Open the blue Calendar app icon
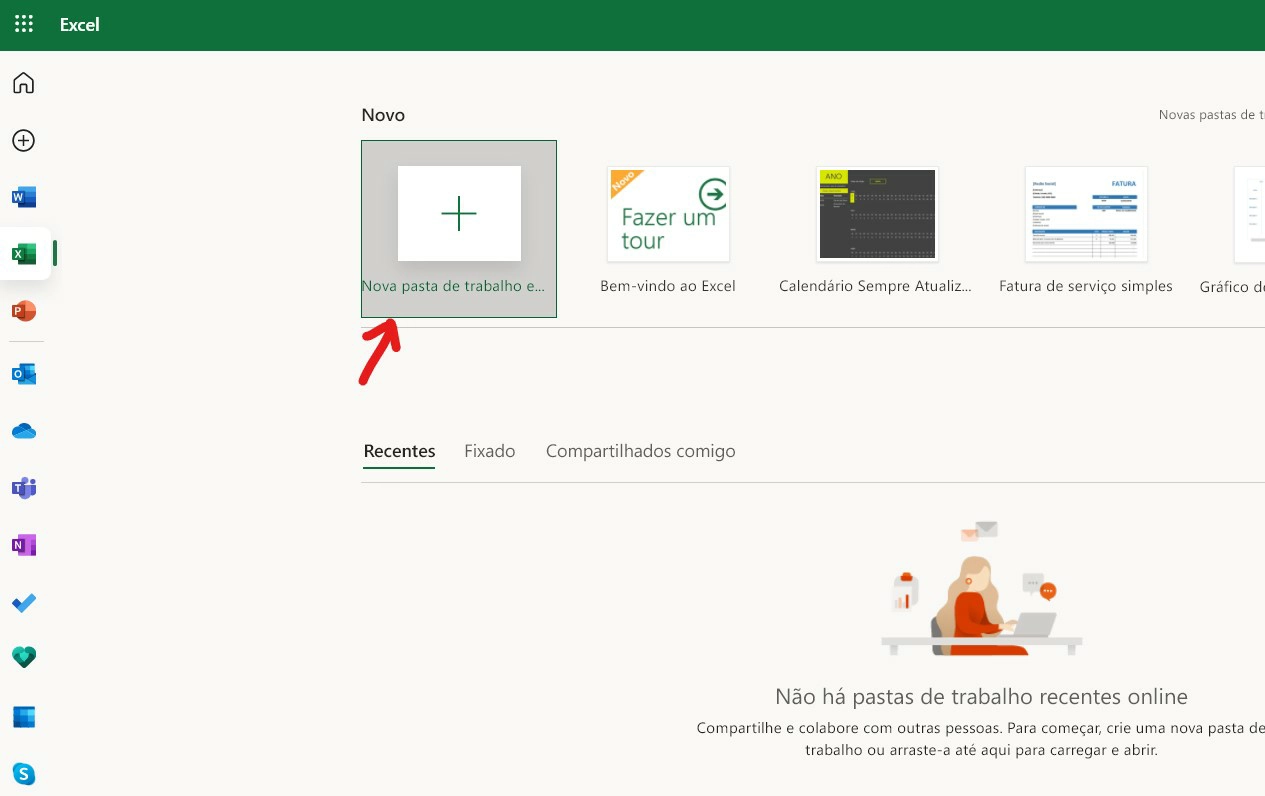The height and width of the screenshot is (796, 1265). [x=24, y=717]
